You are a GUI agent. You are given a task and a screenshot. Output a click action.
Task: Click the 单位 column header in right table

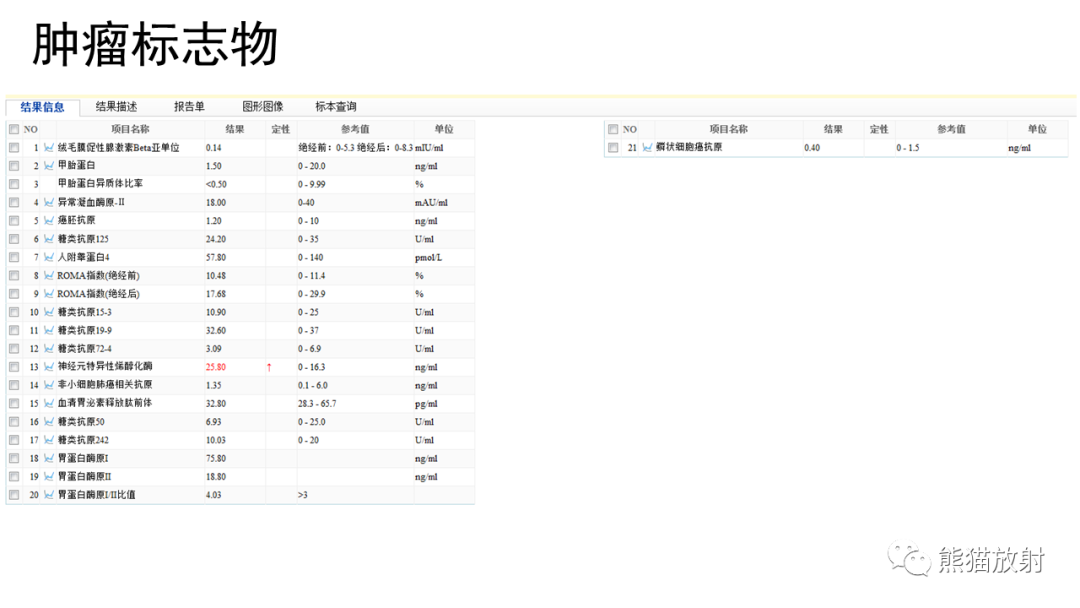point(1037,129)
